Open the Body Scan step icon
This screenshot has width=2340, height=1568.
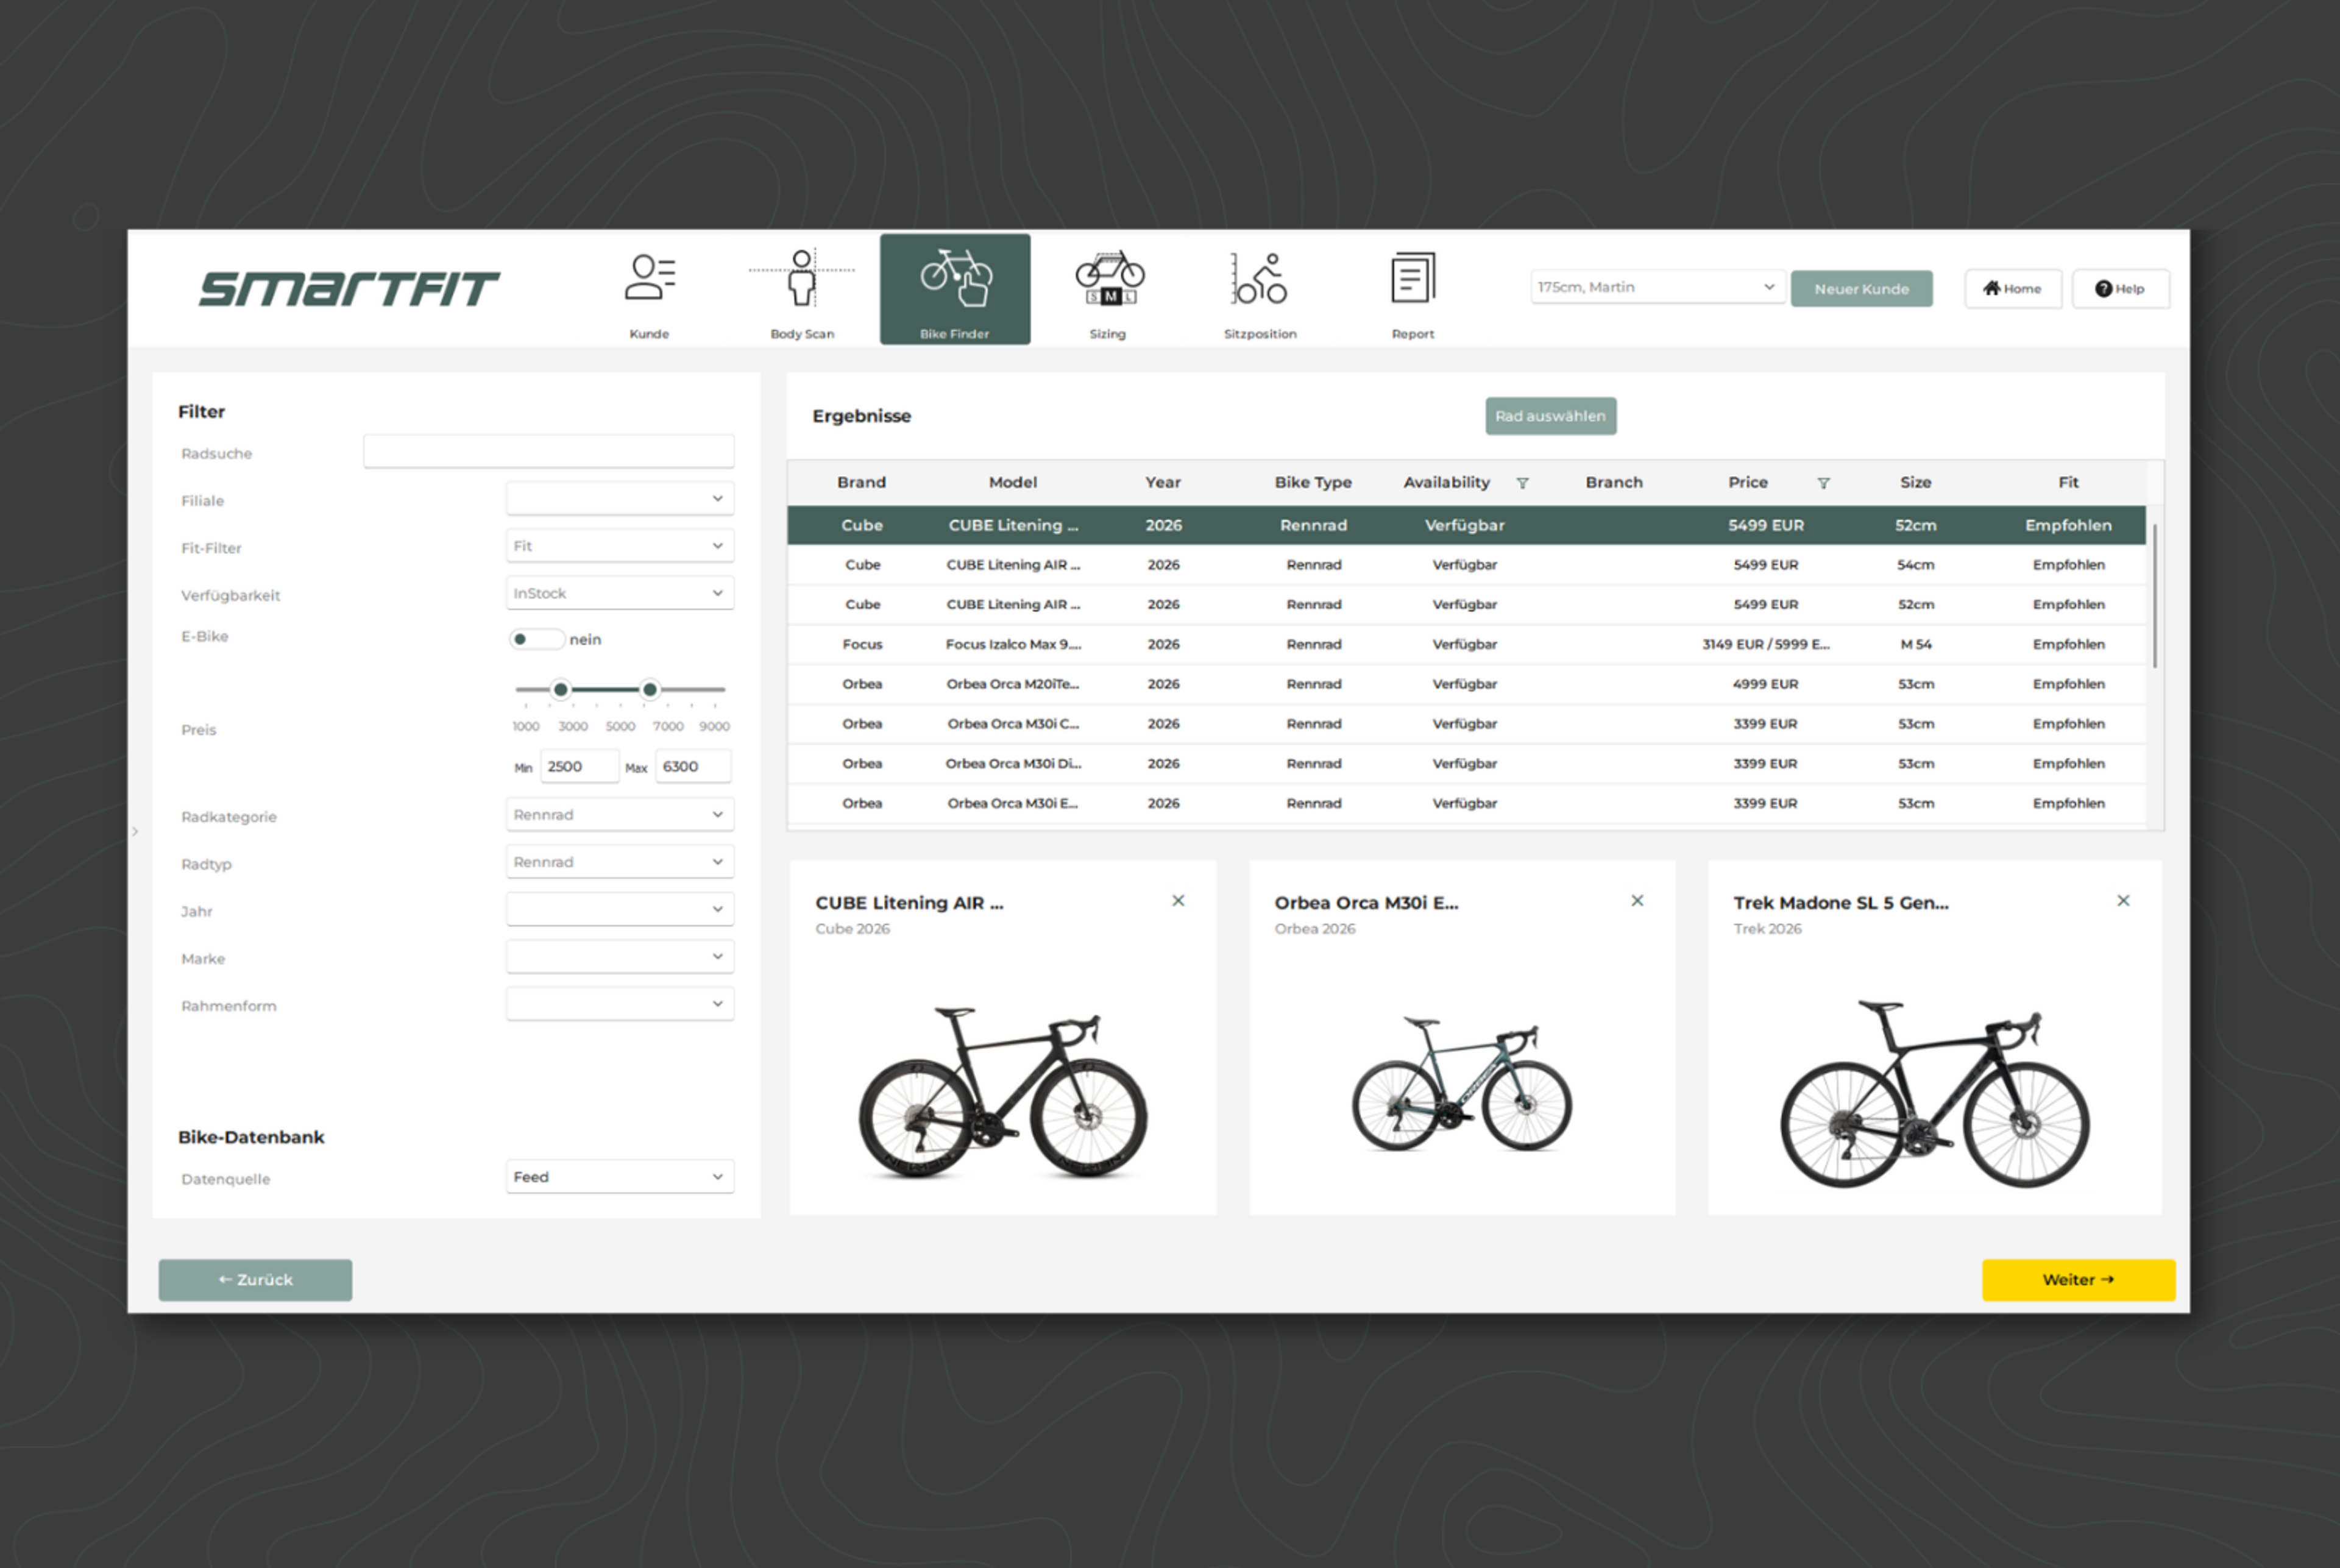click(801, 279)
